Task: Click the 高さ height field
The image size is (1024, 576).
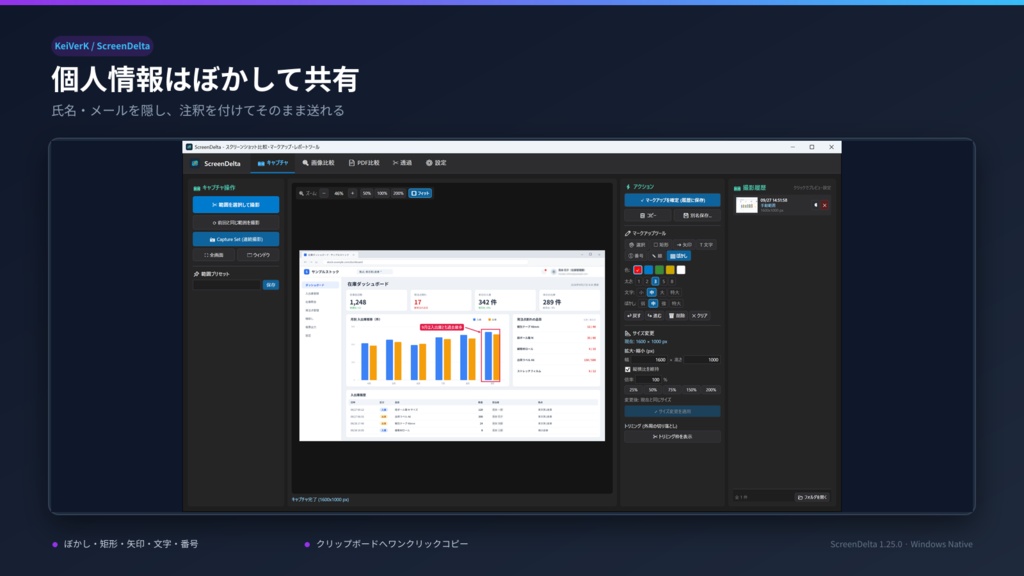Action: 702,360
